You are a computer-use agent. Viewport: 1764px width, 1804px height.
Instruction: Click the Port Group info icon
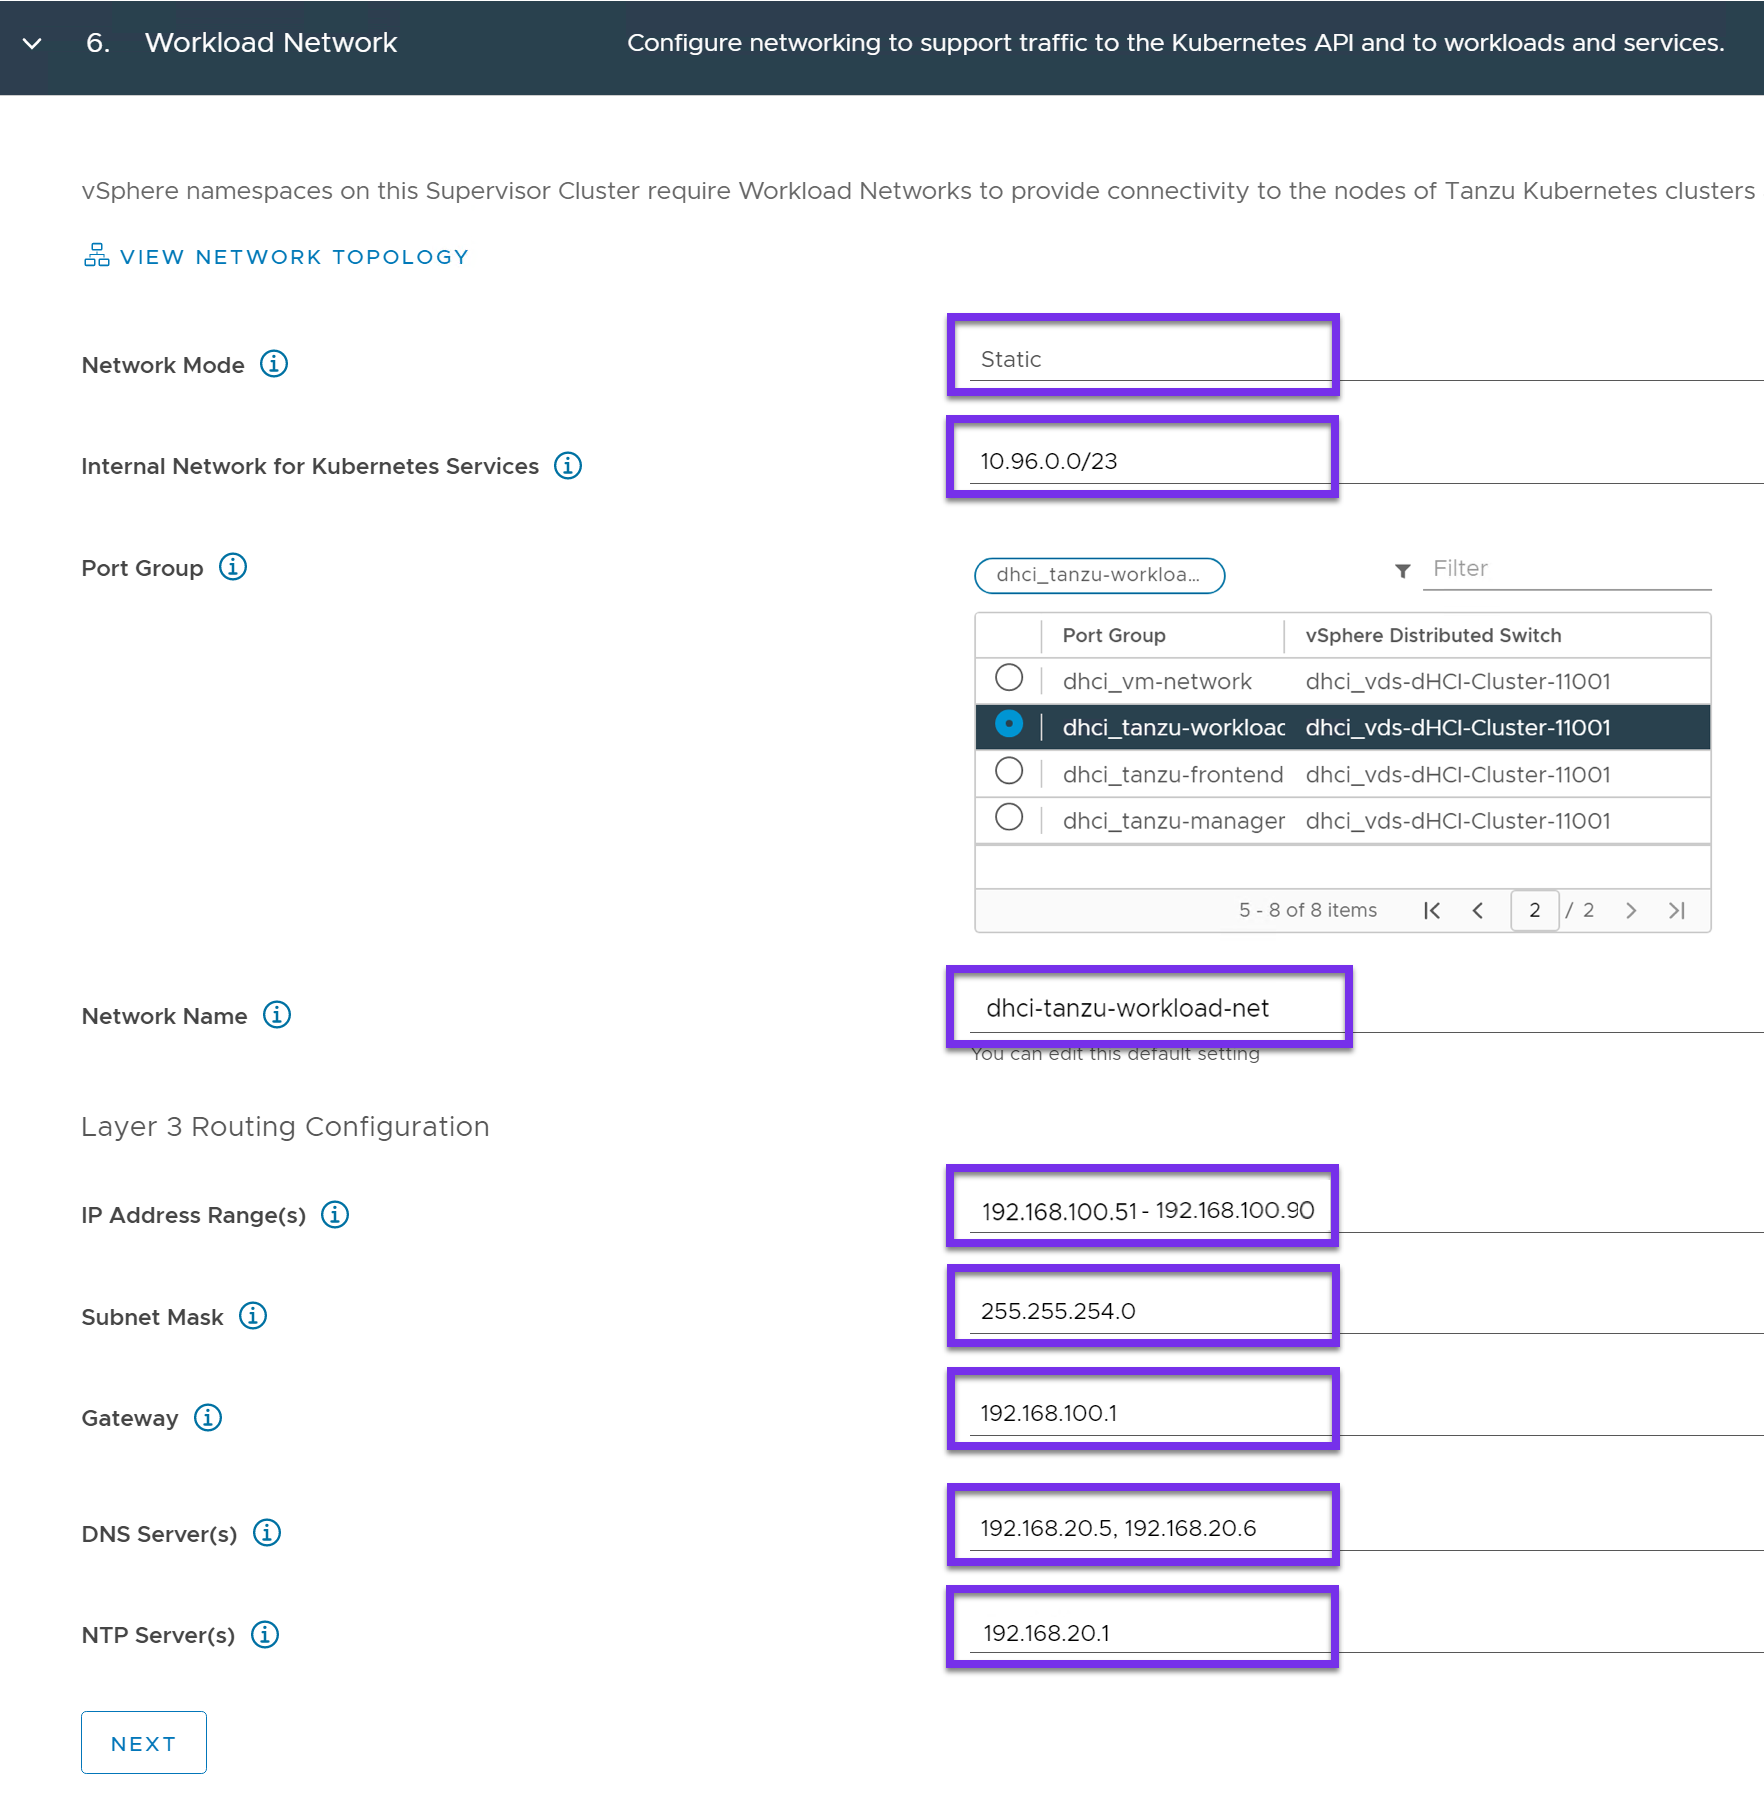(x=233, y=567)
